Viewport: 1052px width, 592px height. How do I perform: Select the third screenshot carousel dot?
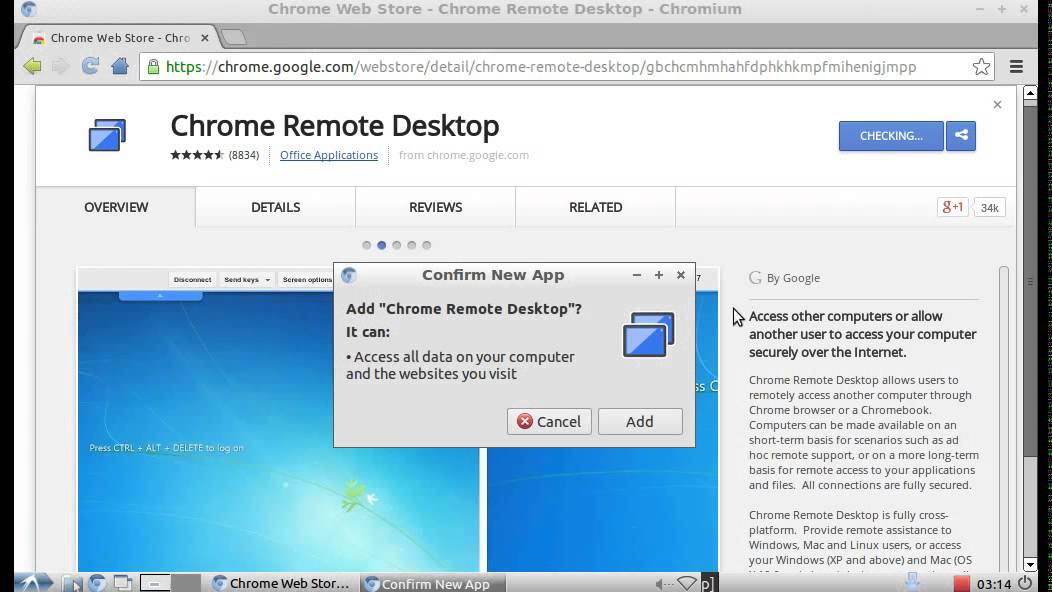[397, 245]
